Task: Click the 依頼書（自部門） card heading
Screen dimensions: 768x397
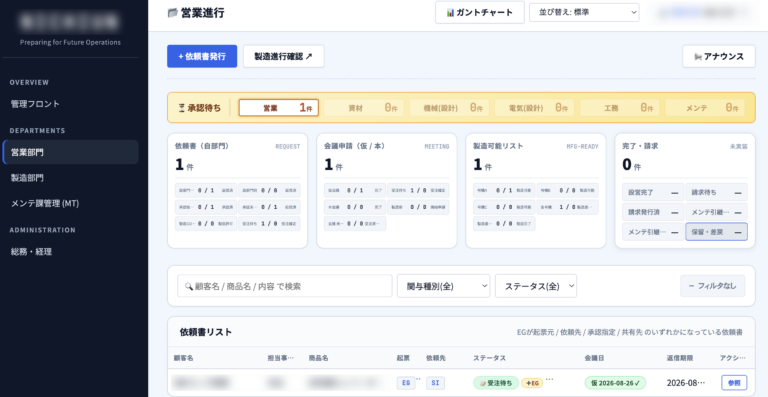Action: [202, 146]
